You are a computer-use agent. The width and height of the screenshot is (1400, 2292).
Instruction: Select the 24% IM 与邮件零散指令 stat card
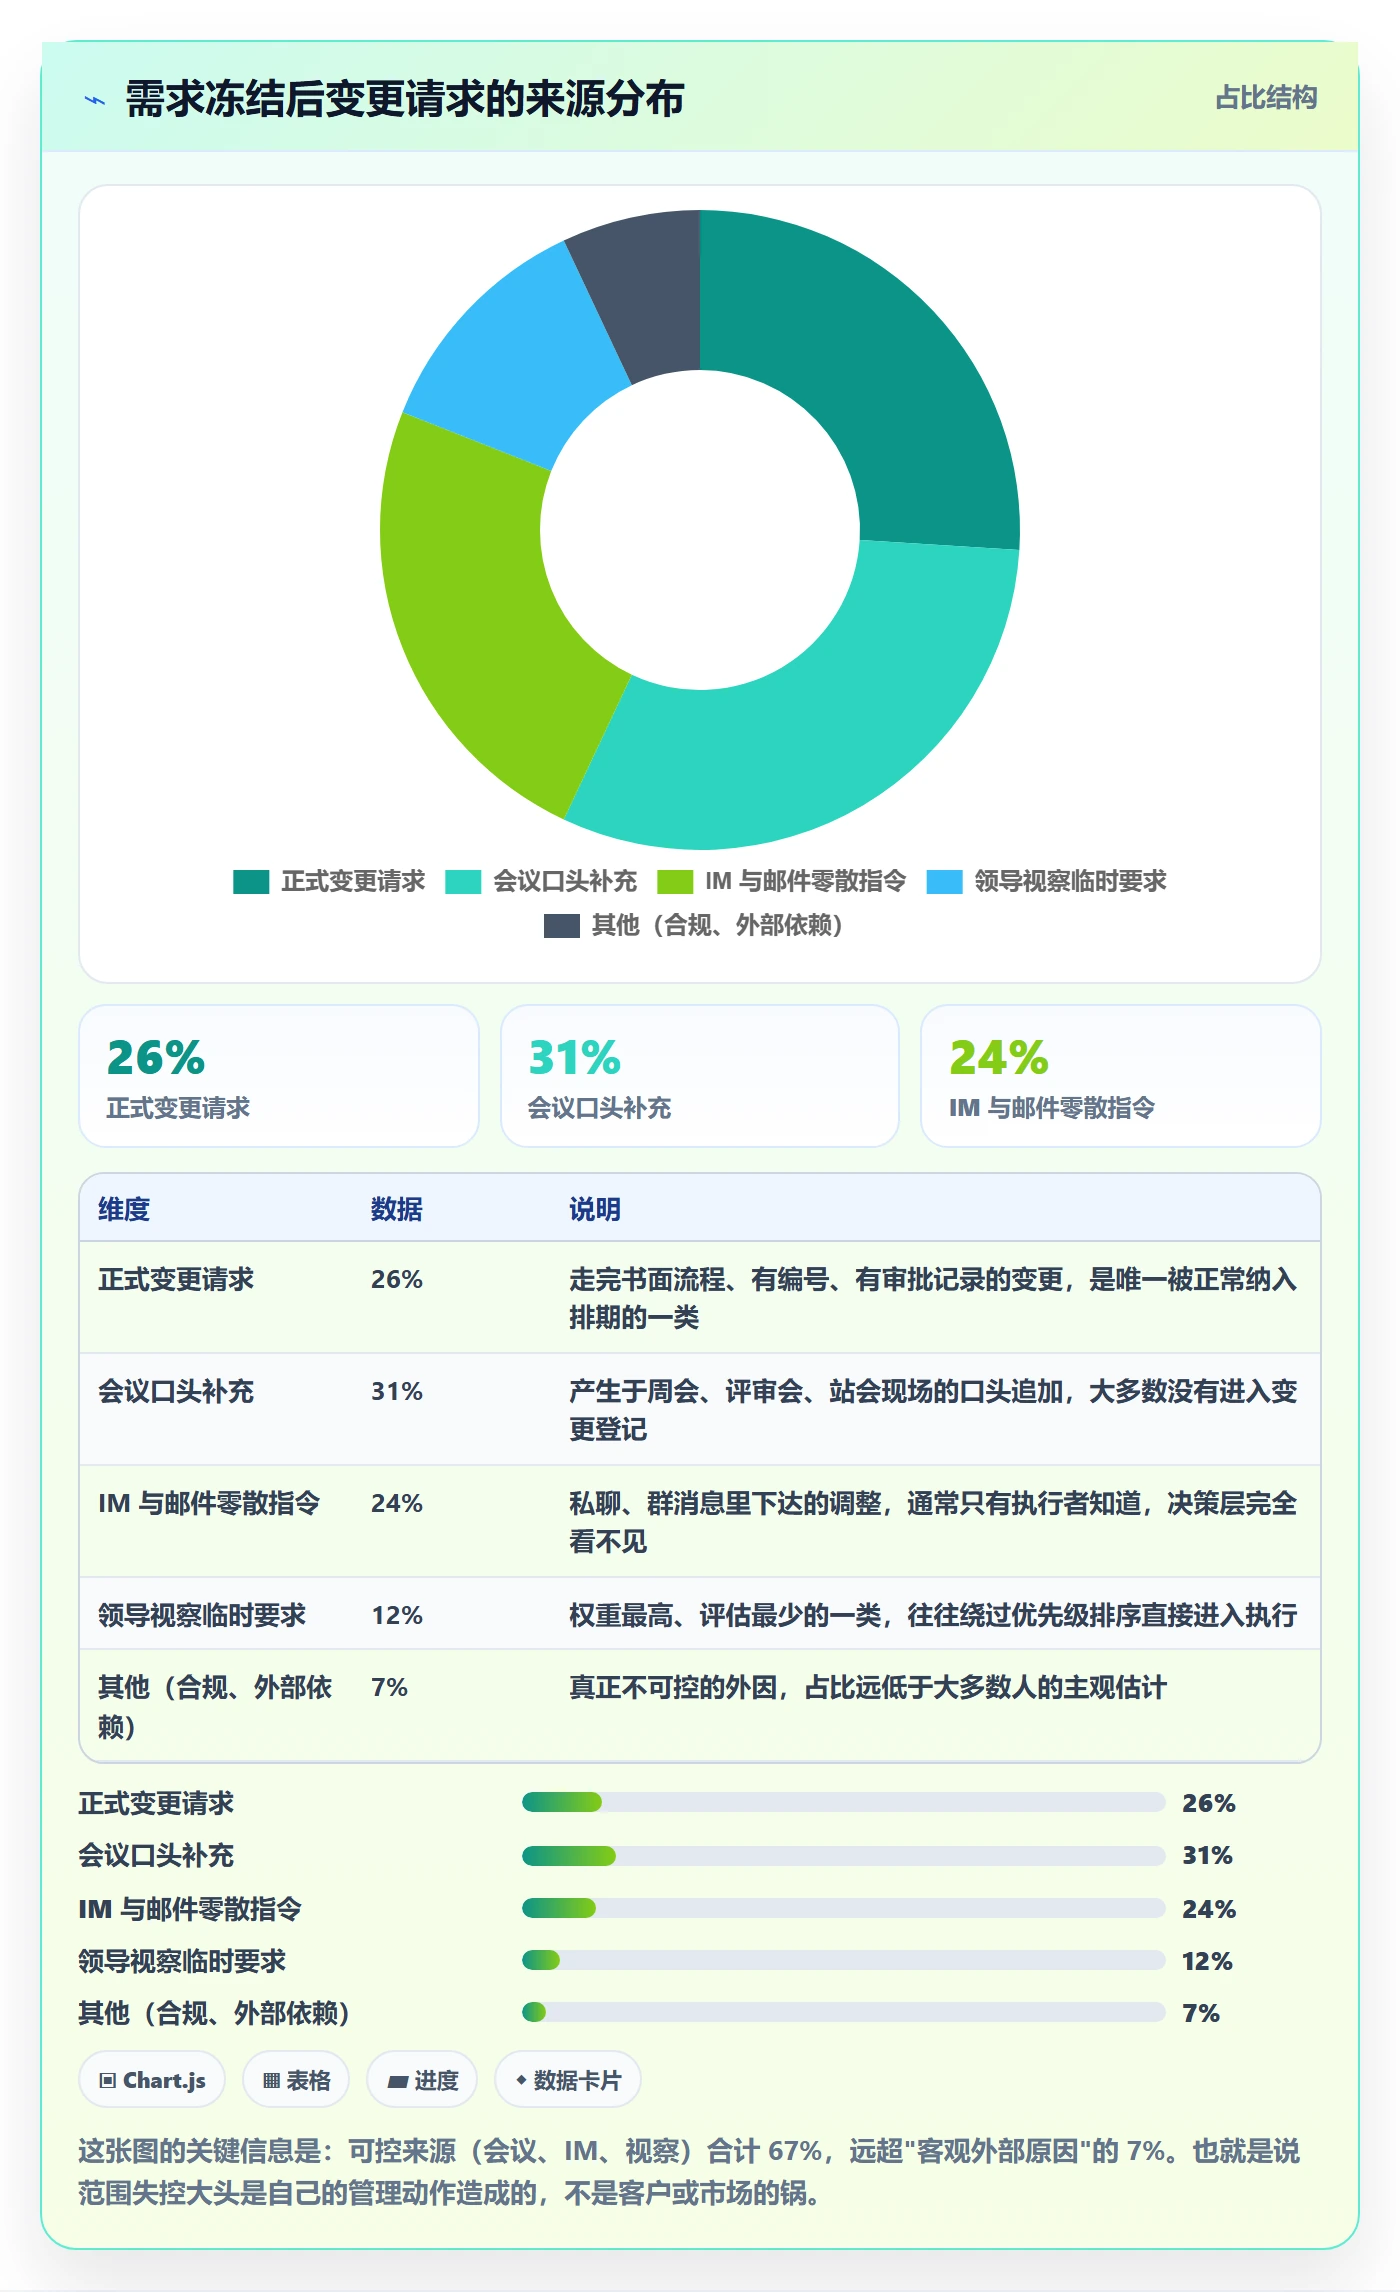[x=1121, y=1076]
